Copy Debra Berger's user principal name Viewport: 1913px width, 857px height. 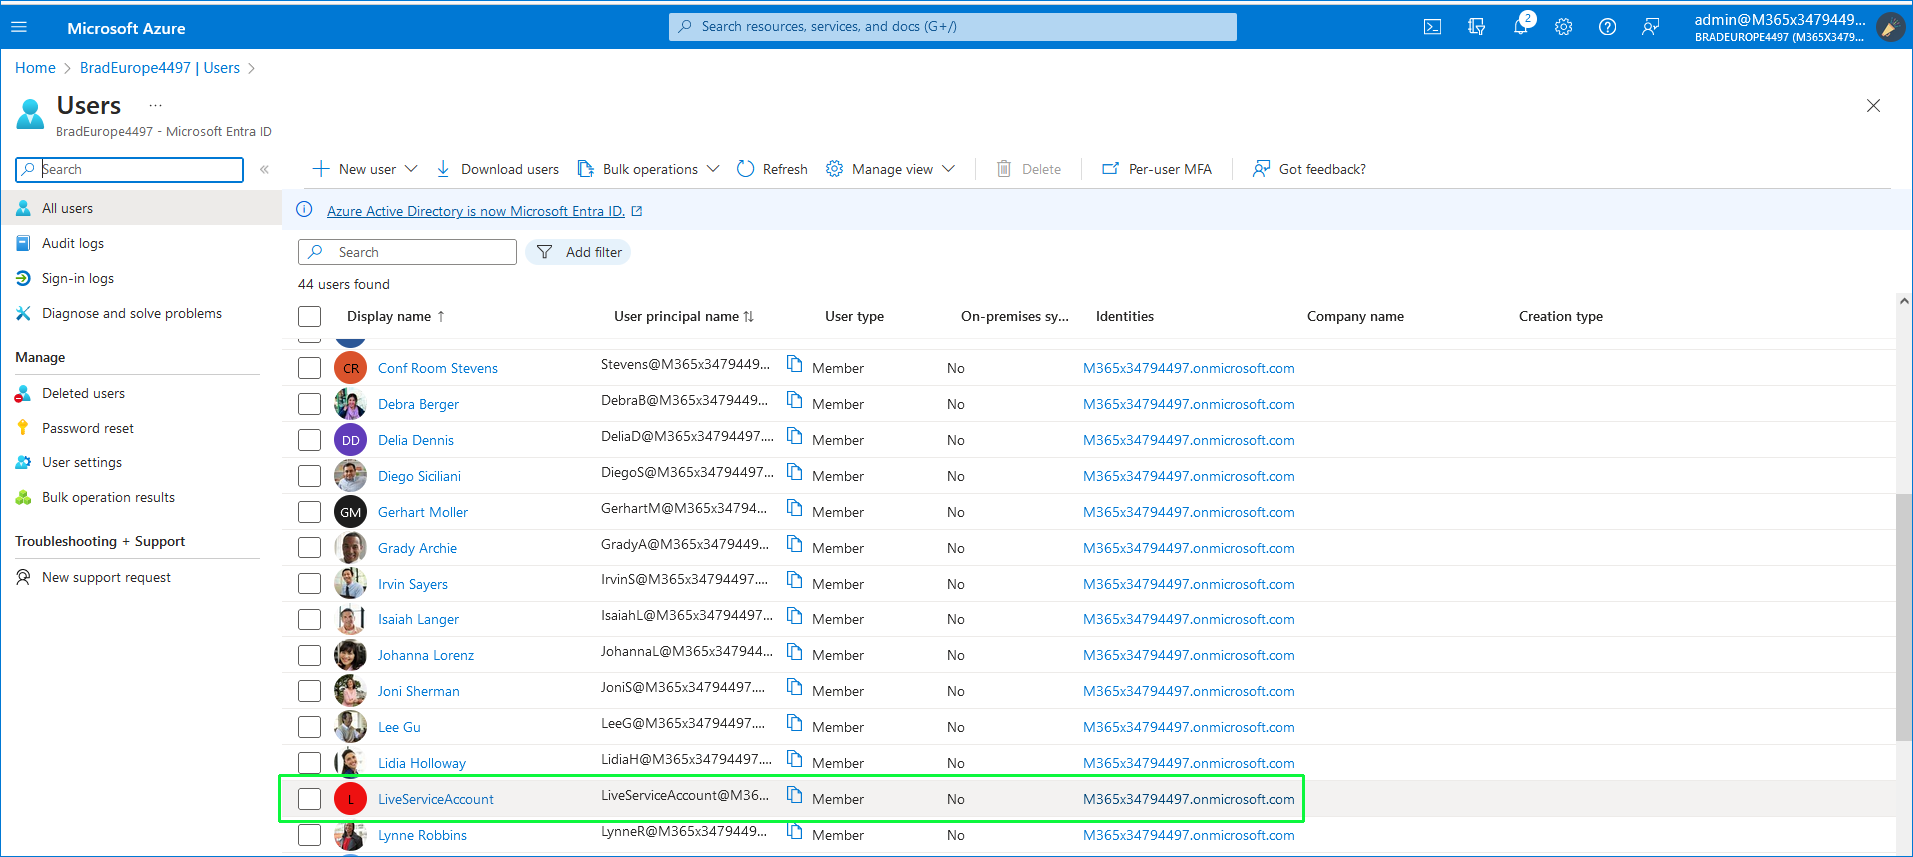tap(795, 400)
